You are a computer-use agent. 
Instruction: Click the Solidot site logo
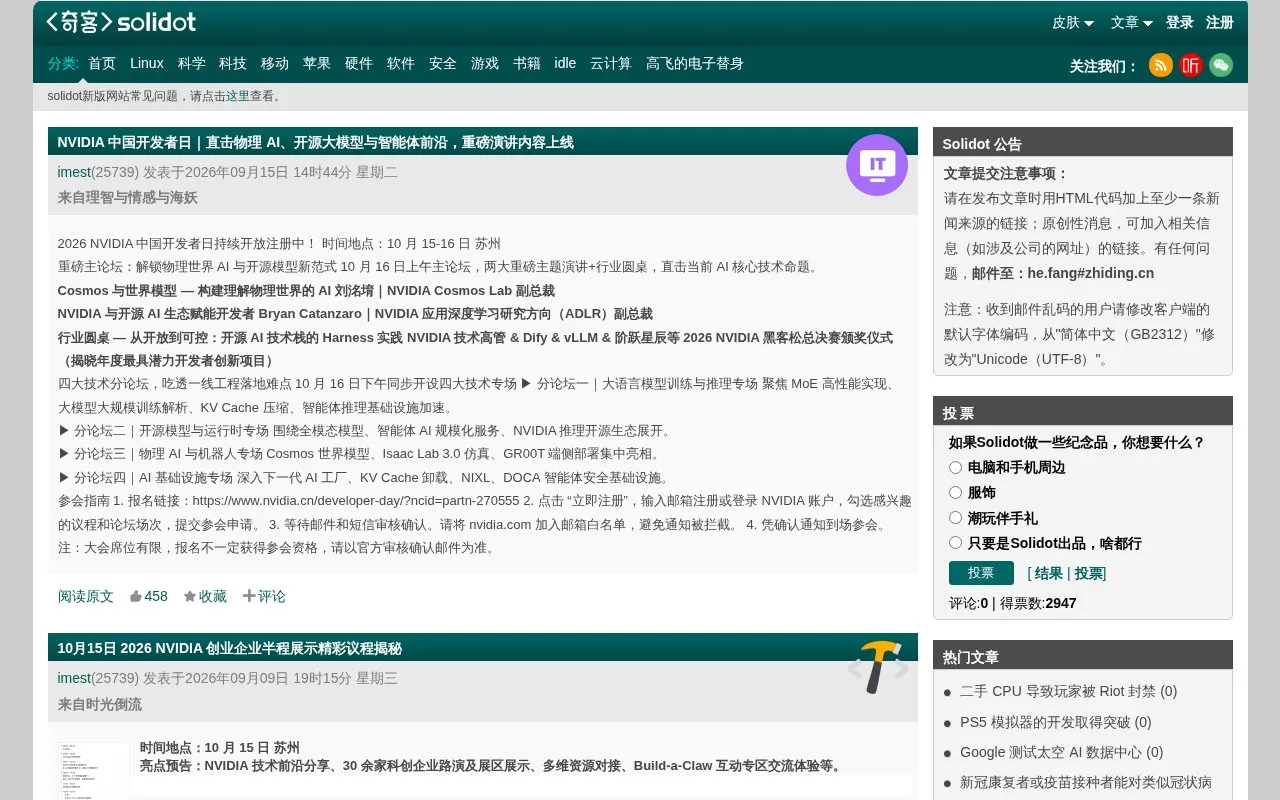[121, 22]
